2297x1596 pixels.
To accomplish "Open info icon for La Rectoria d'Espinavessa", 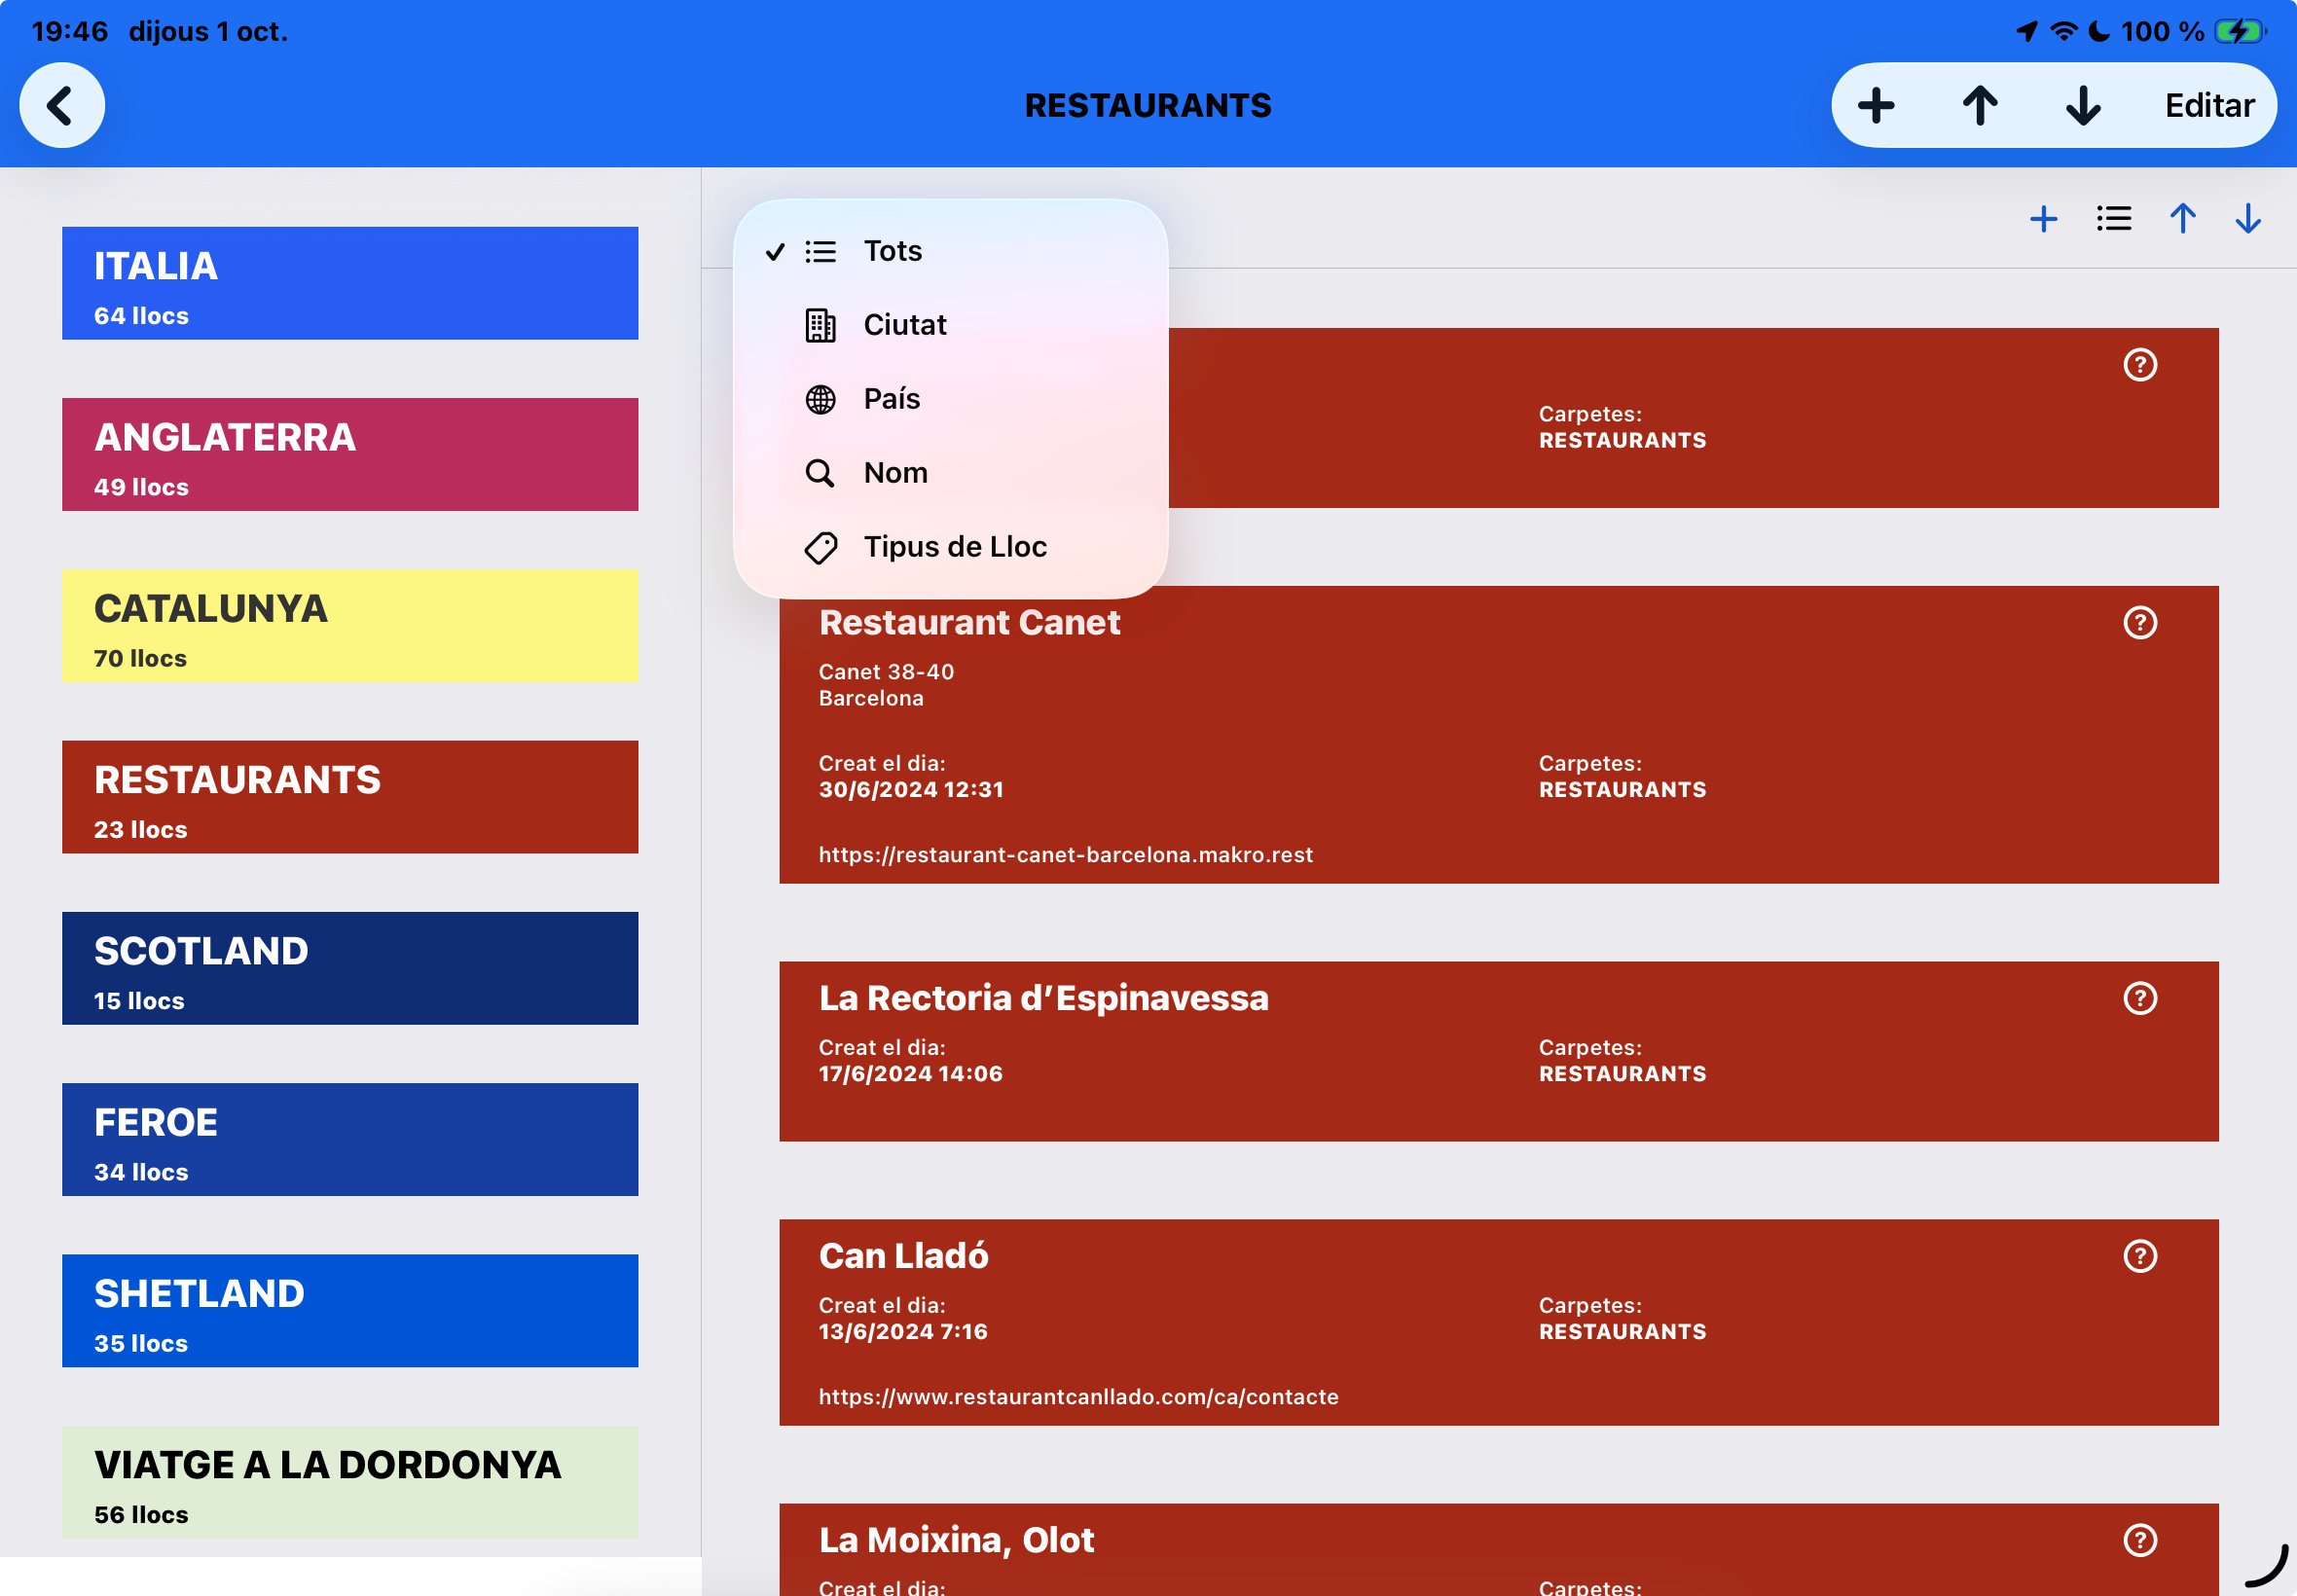I will (x=2140, y=998).
